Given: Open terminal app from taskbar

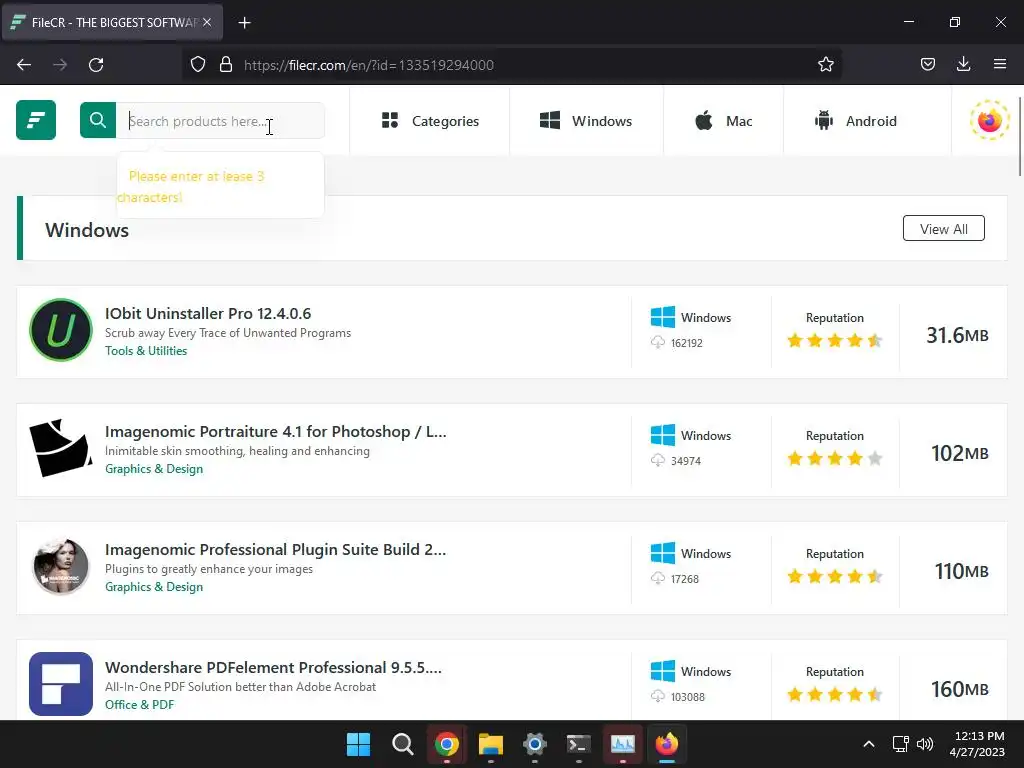Looking at the screenshot, I should 579,744.
